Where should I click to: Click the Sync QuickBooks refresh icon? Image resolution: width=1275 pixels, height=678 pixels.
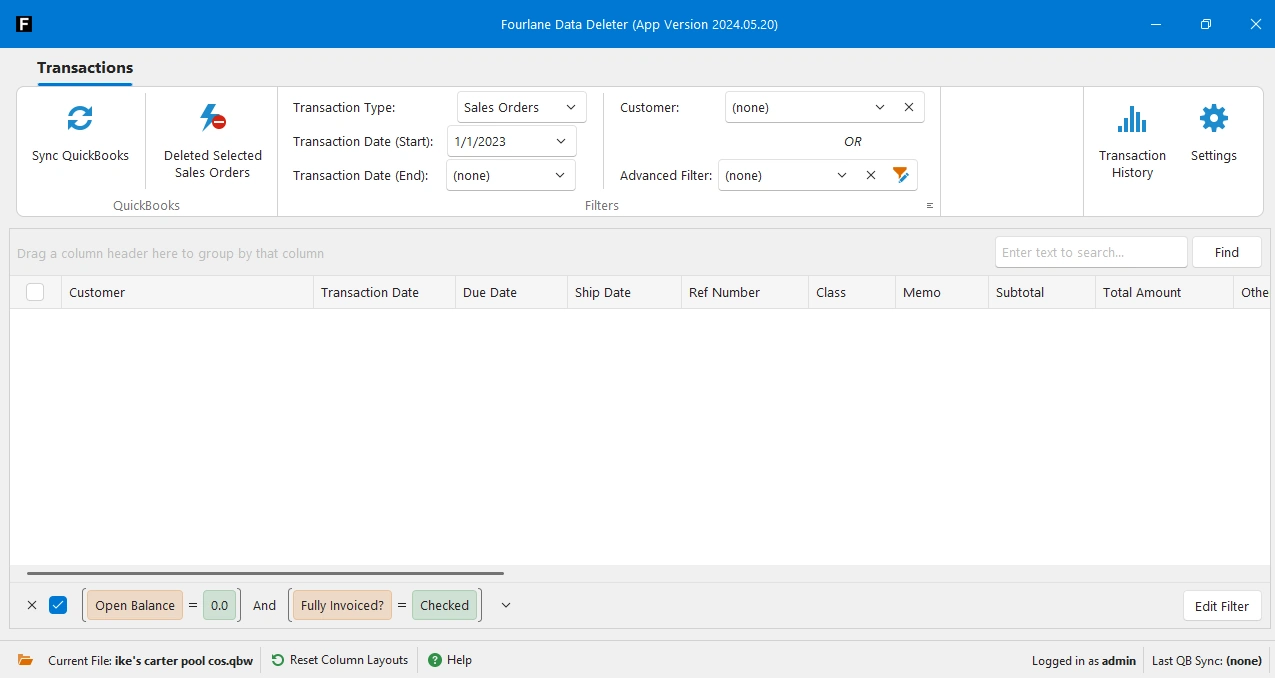coord(80,119)
